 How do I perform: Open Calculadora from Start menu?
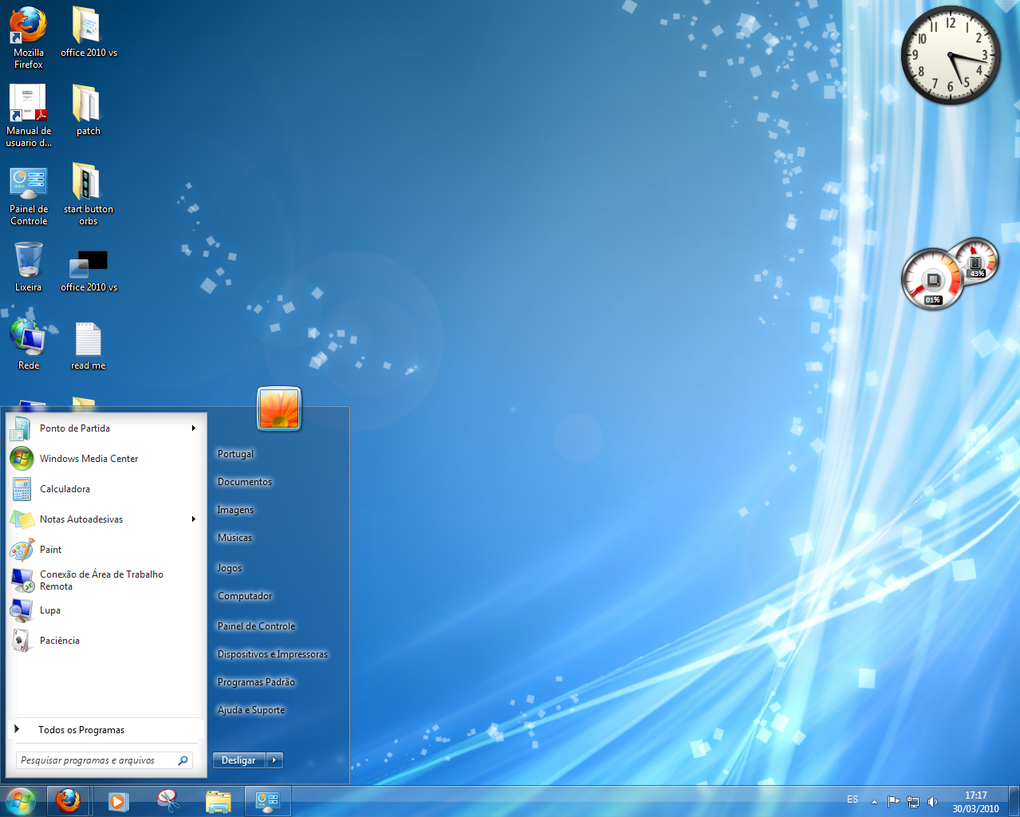point(106,489)
